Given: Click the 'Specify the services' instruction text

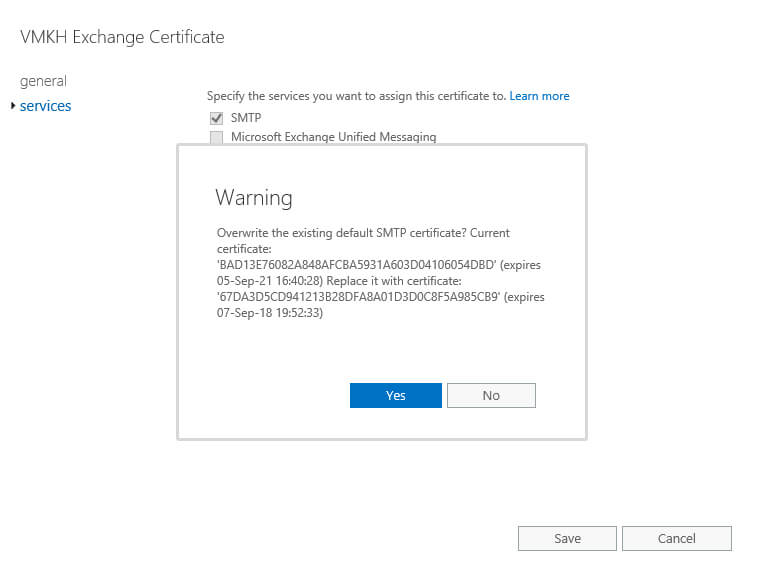Looking at the screenshot, I should pyautogui.click(x=357, y=96).
